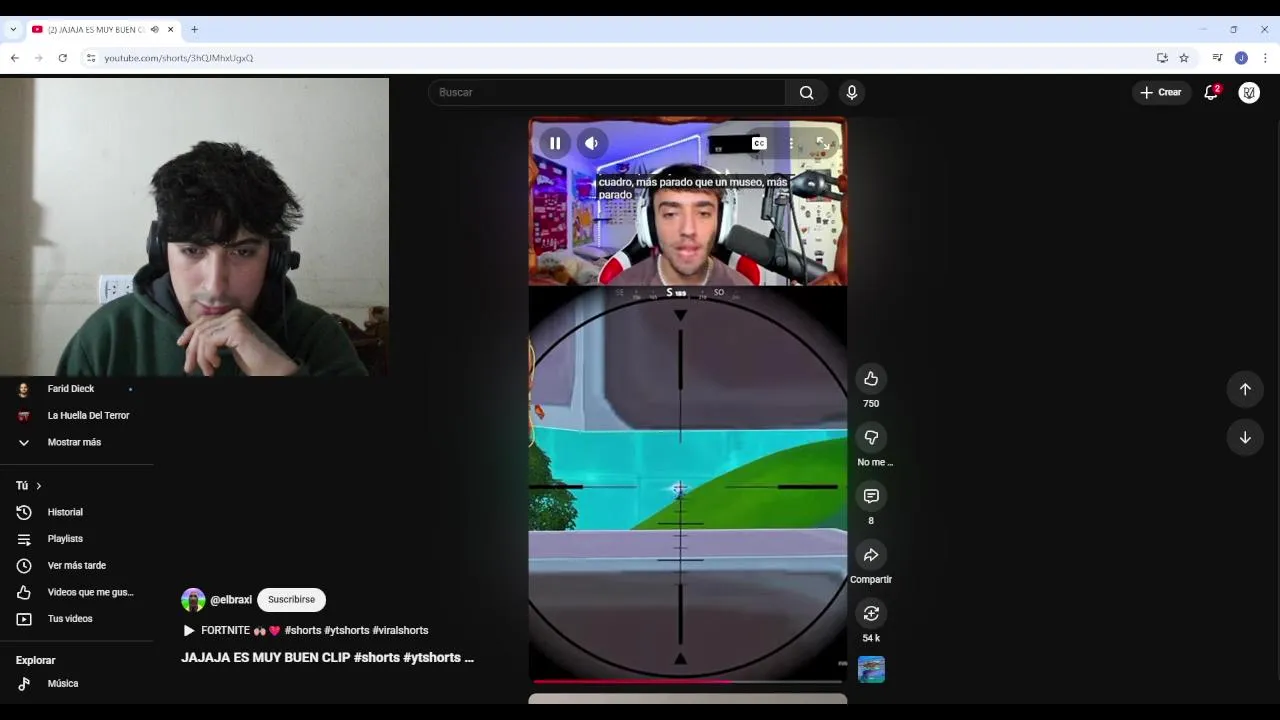Screen dimensions: 1280x720
Task: Reload the page with refresh icon
Action: [x=62, y=58]
